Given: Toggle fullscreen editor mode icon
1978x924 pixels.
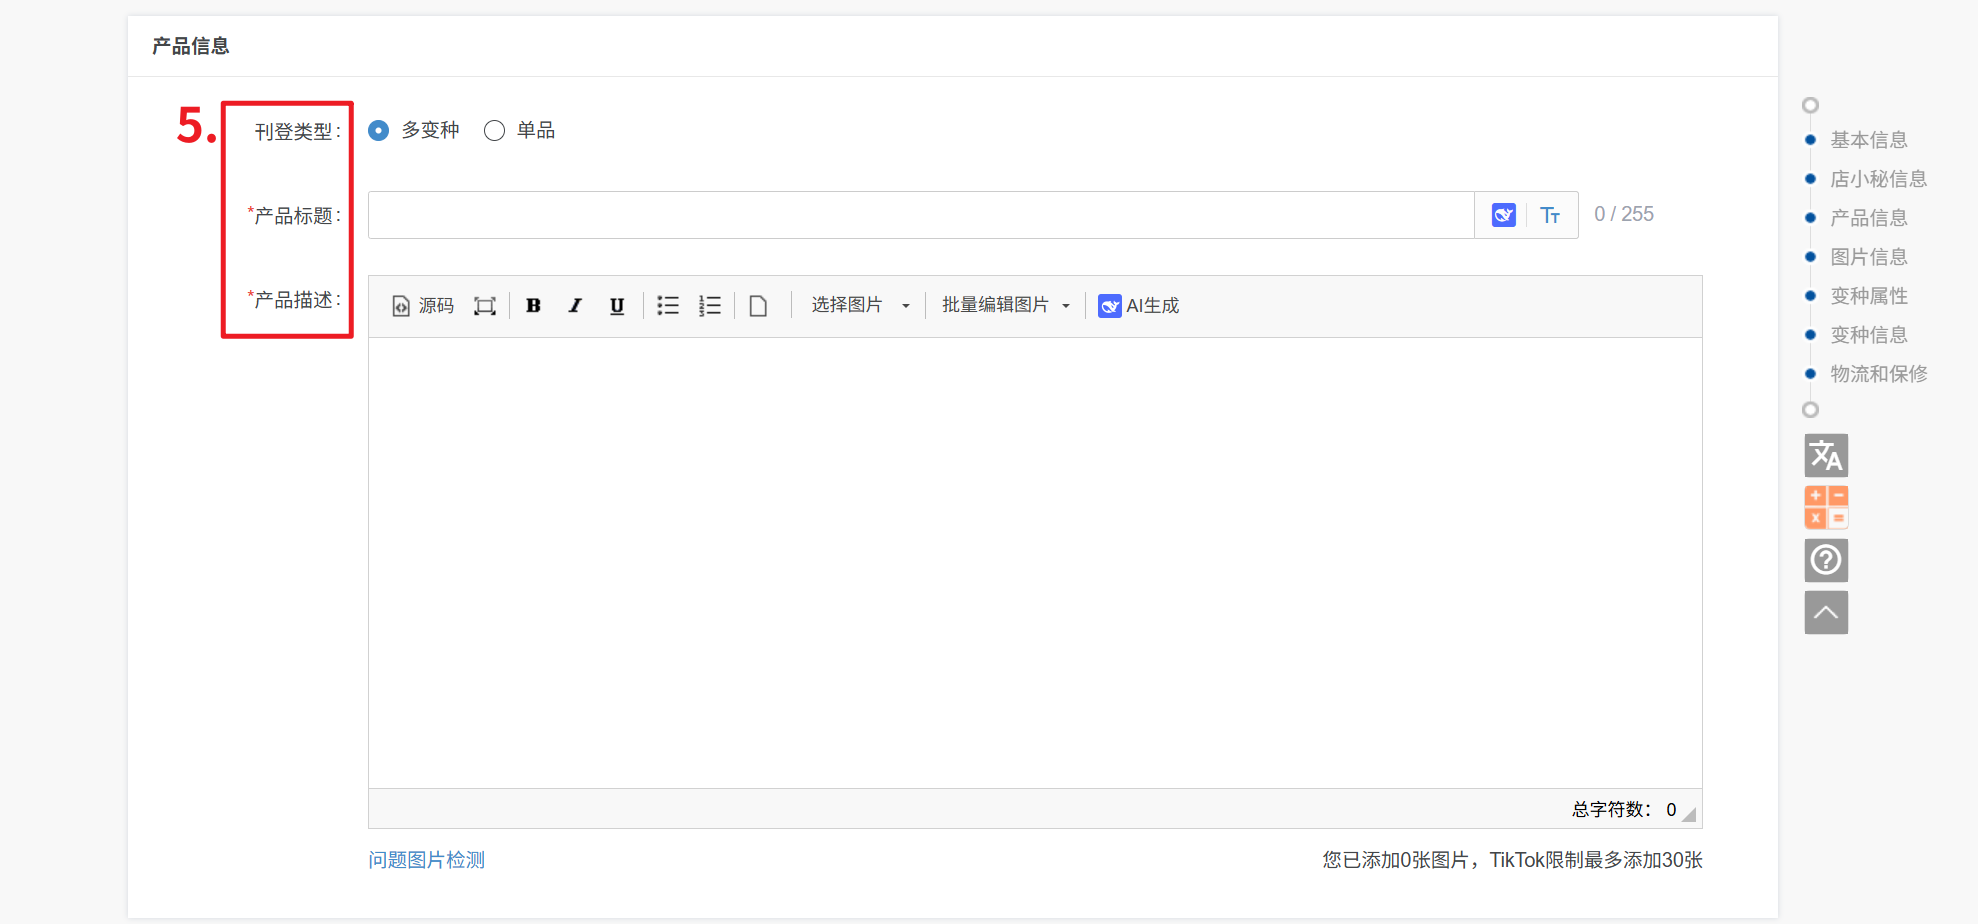Looking at the screenshot, I should [x=485, y=306].
